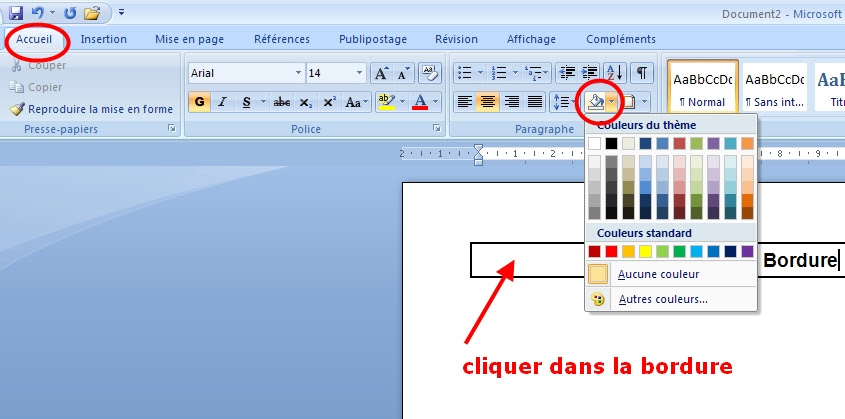This screenshot has width=845, height=419.
Task: Open the Compléments tab
Action: 621,39
